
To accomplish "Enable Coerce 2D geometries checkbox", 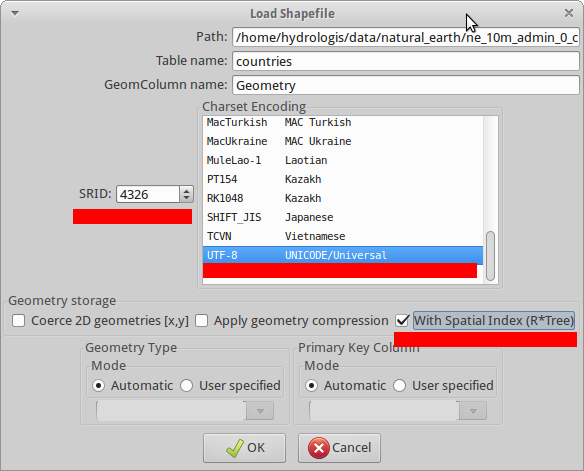I will [19, 321].
